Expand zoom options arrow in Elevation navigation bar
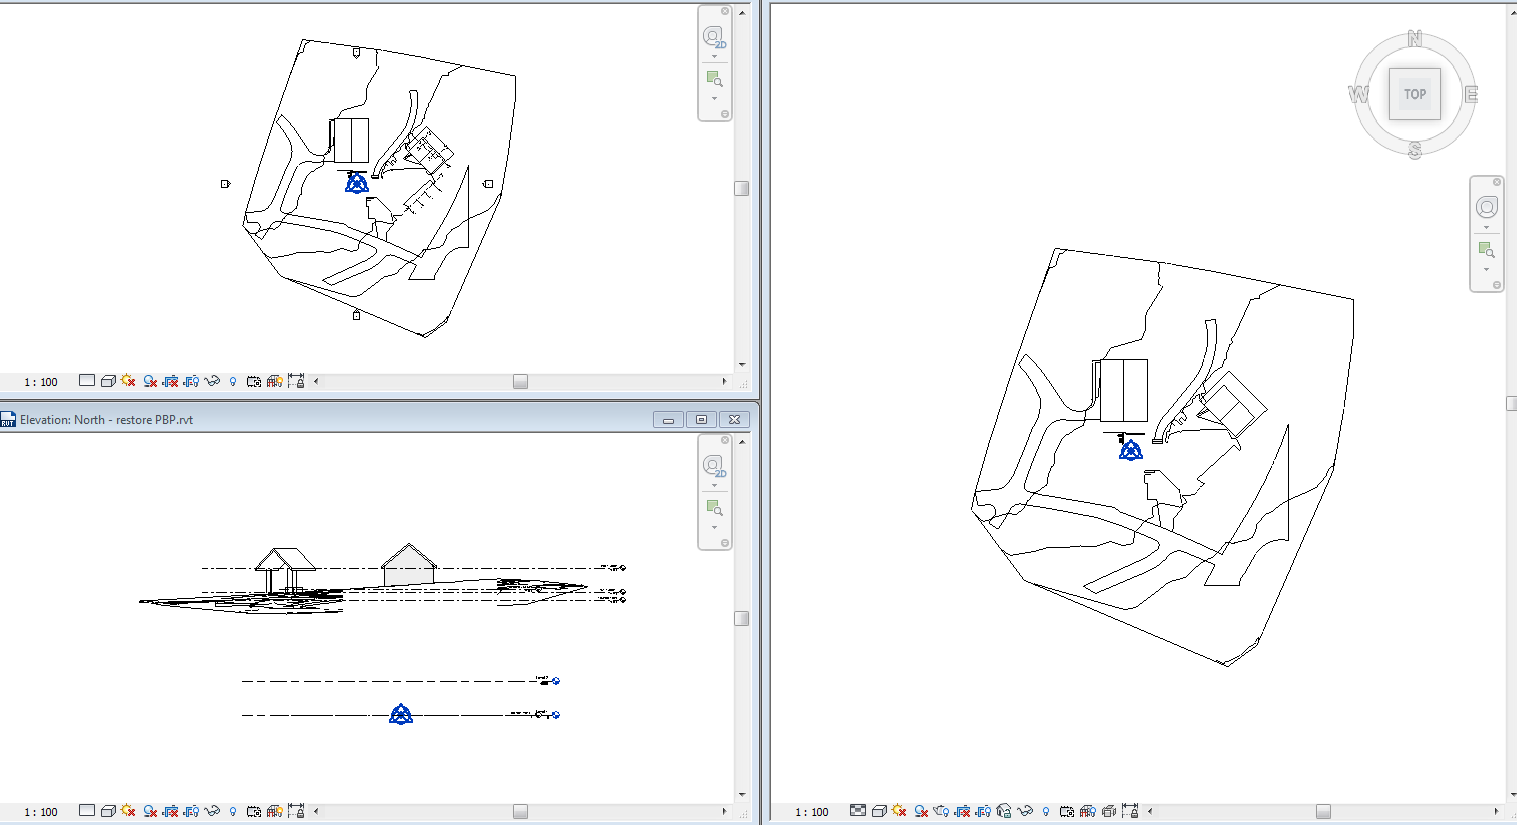1517x825 pixels. click(x=714, y=527)
